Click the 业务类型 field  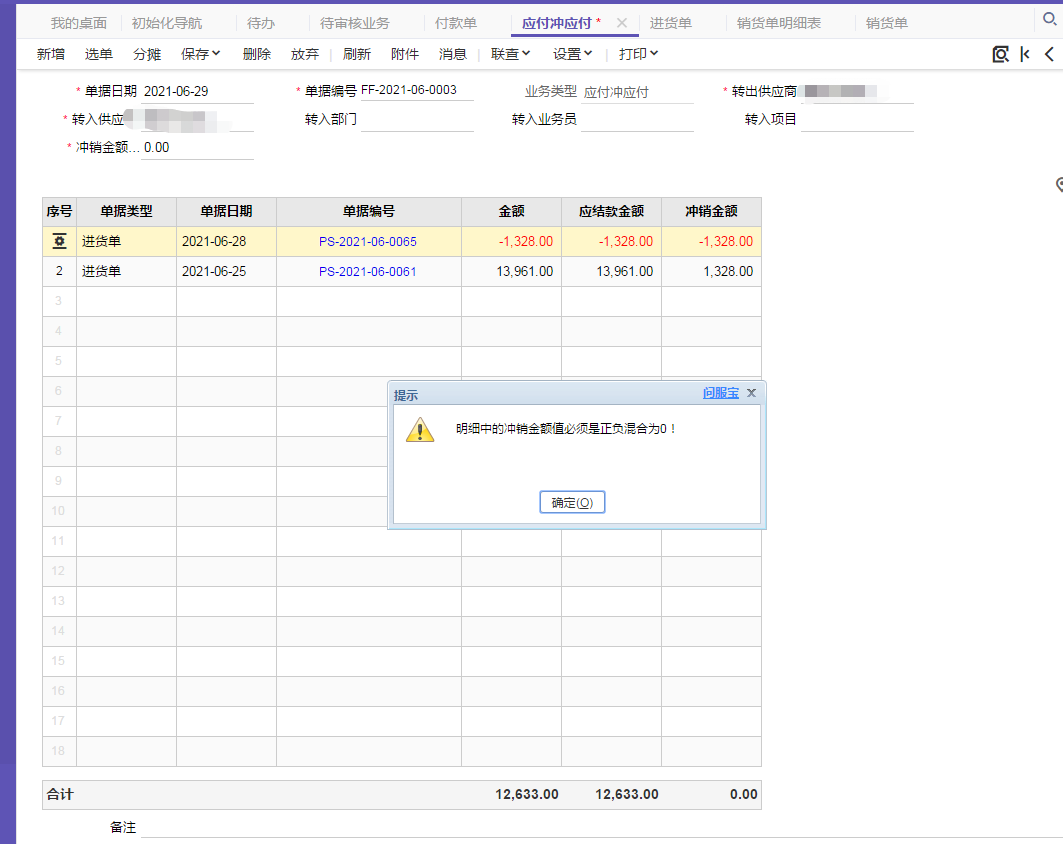coord(637,92)
